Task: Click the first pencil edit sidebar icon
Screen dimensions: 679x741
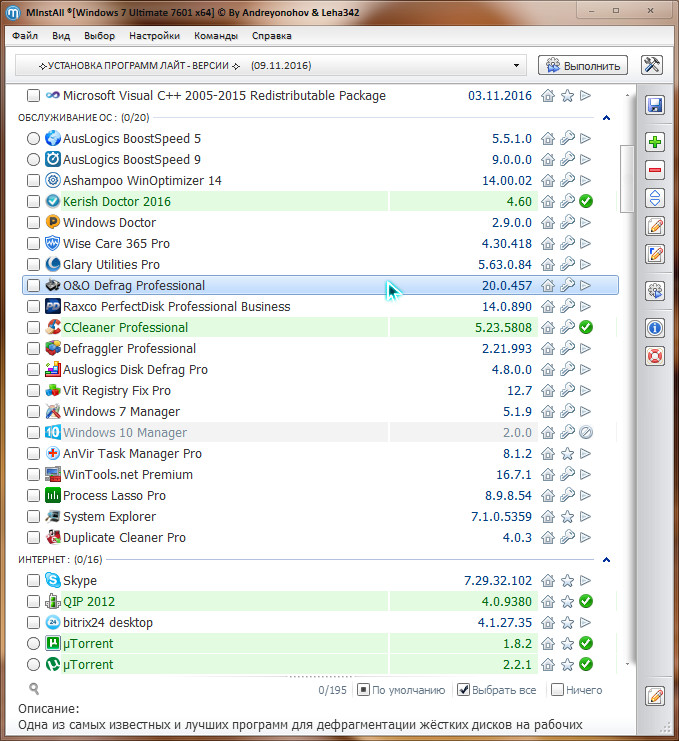Action: click(655, 226)
